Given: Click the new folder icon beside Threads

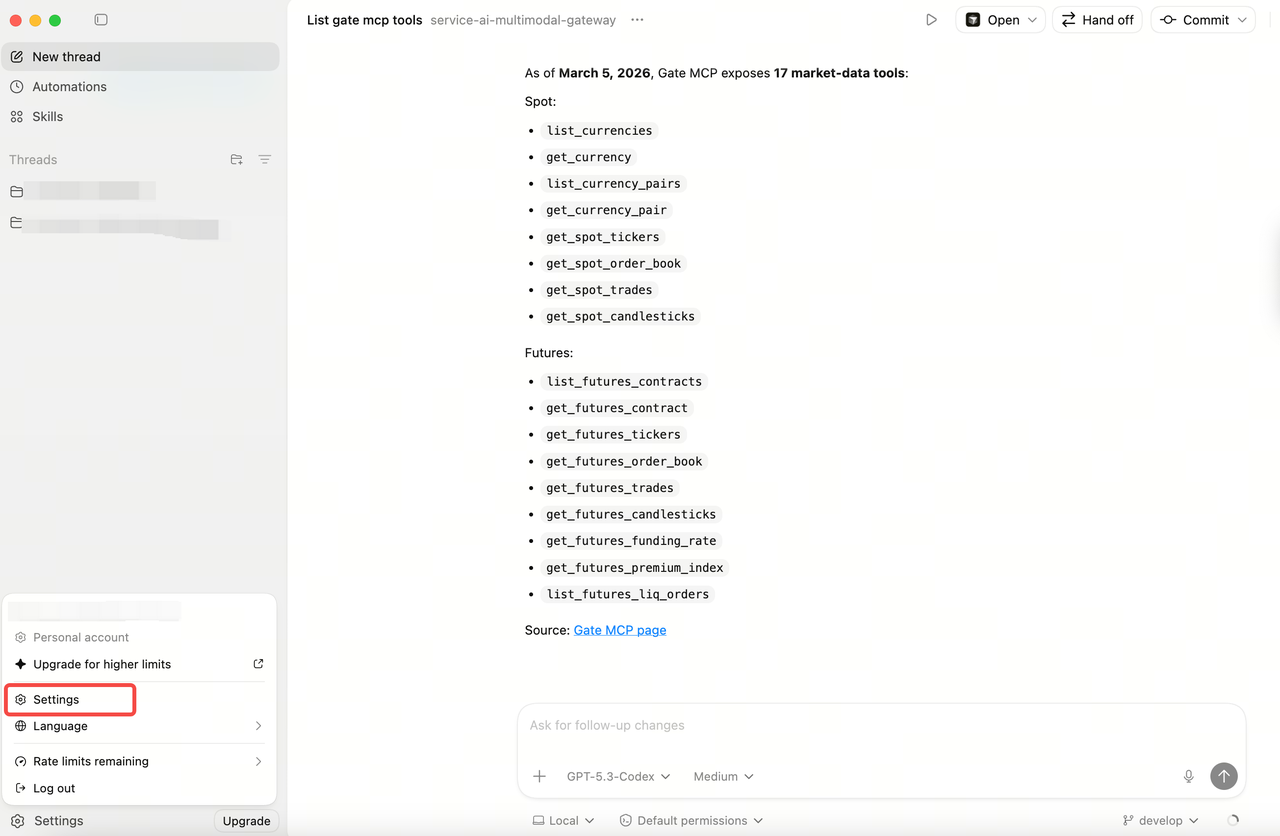Looking at the screenshot, I should click(x=236, y=159).
